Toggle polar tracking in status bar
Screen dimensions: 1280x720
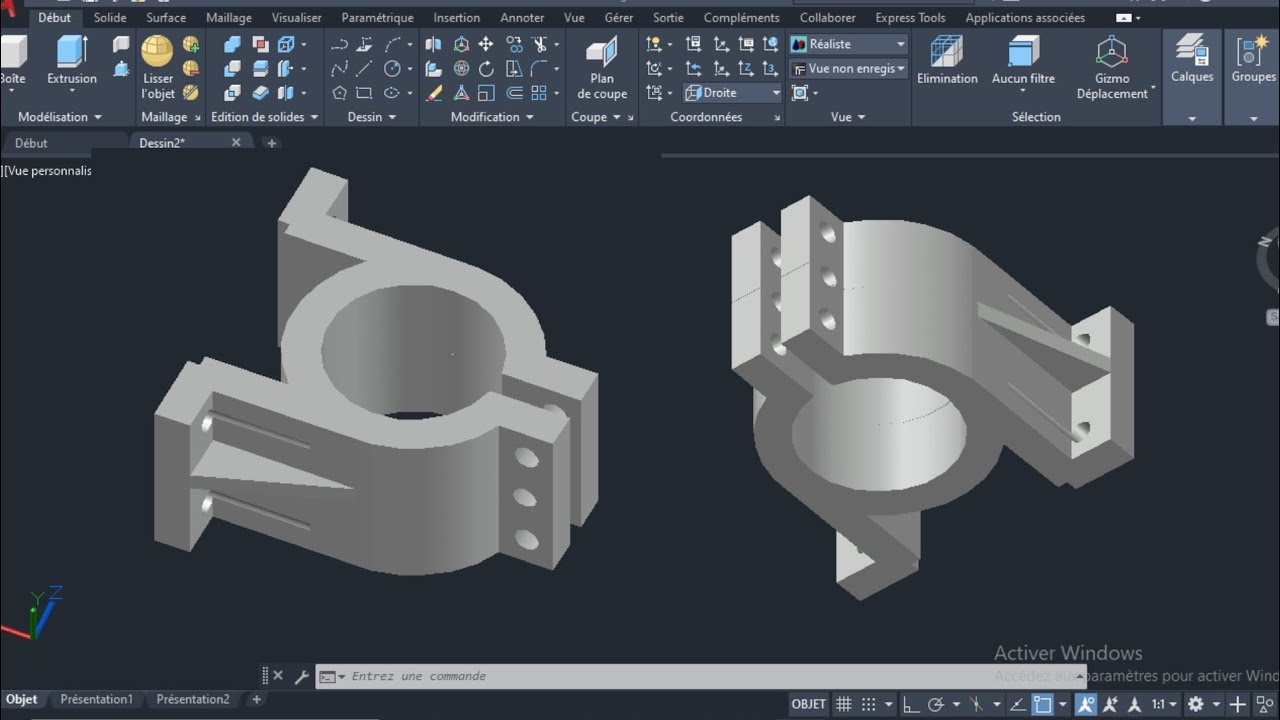pyautogui.click(x=936, y=704)
